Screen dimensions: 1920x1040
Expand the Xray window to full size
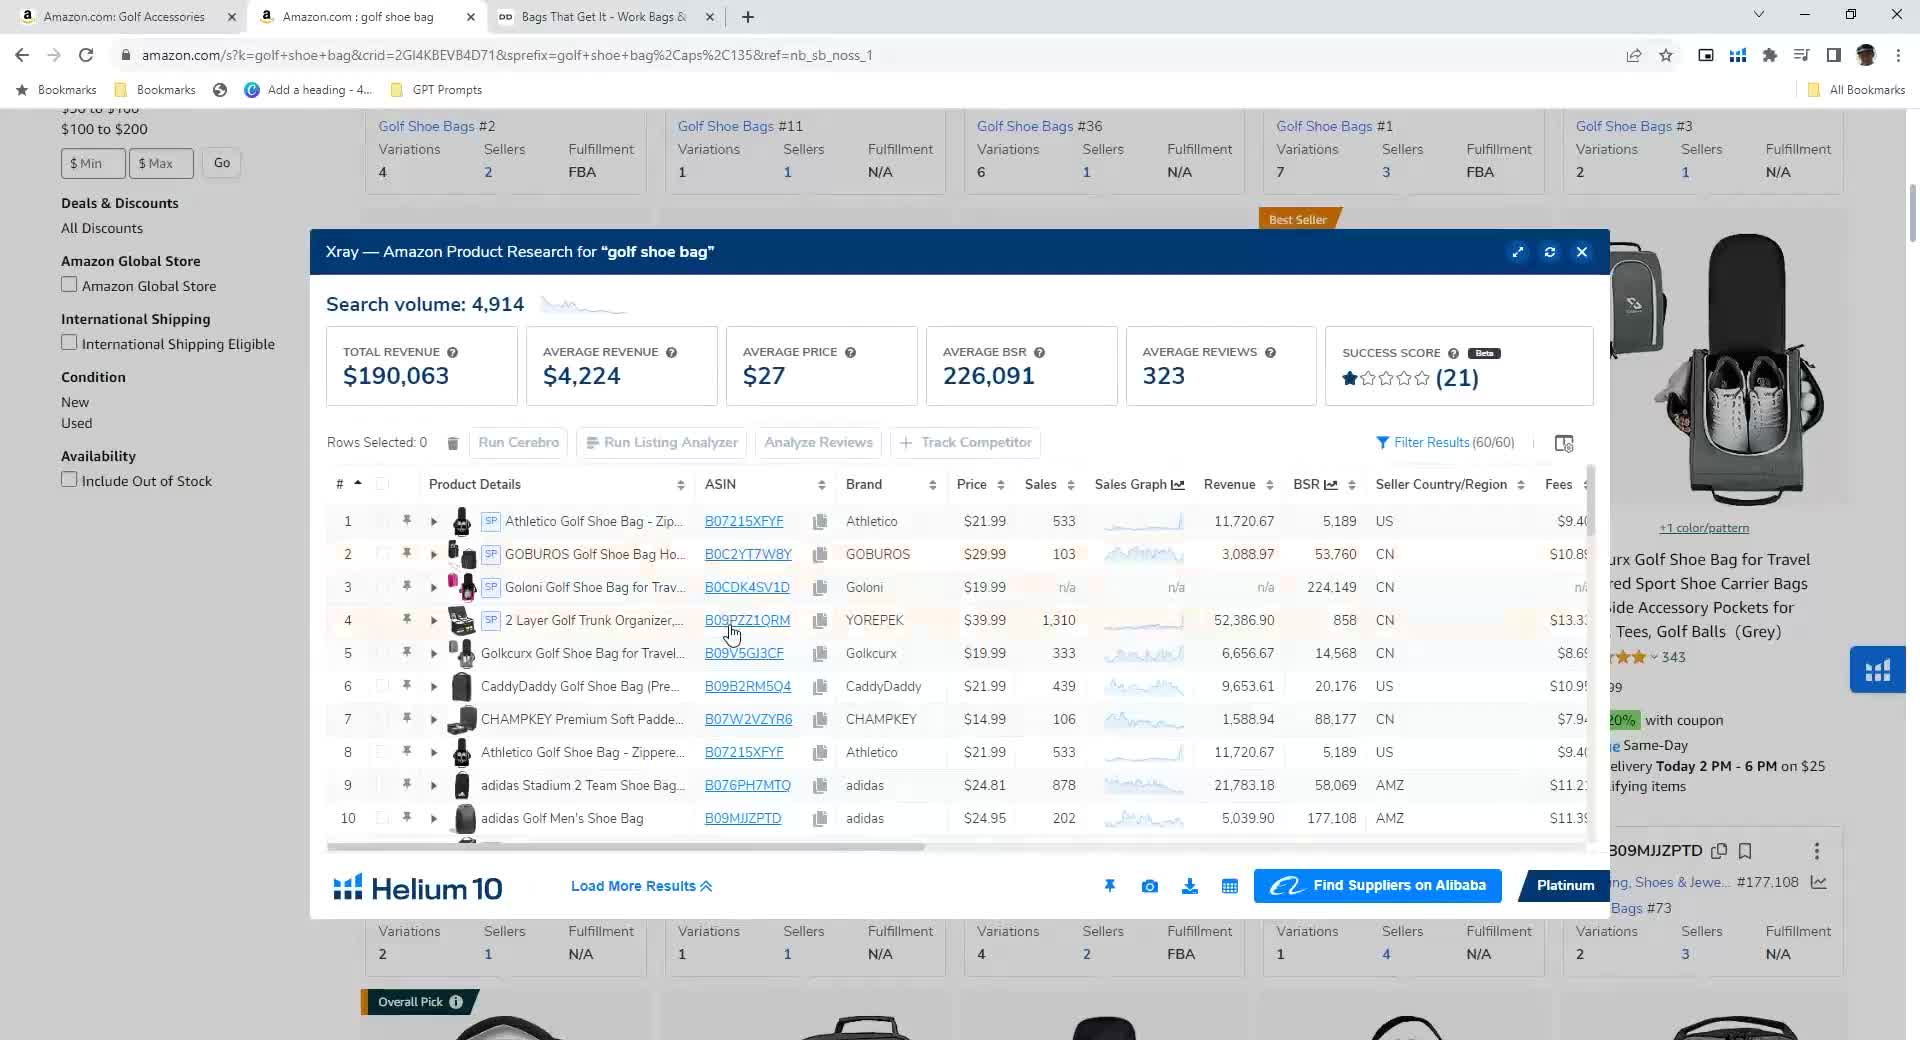coord(1518,252)
